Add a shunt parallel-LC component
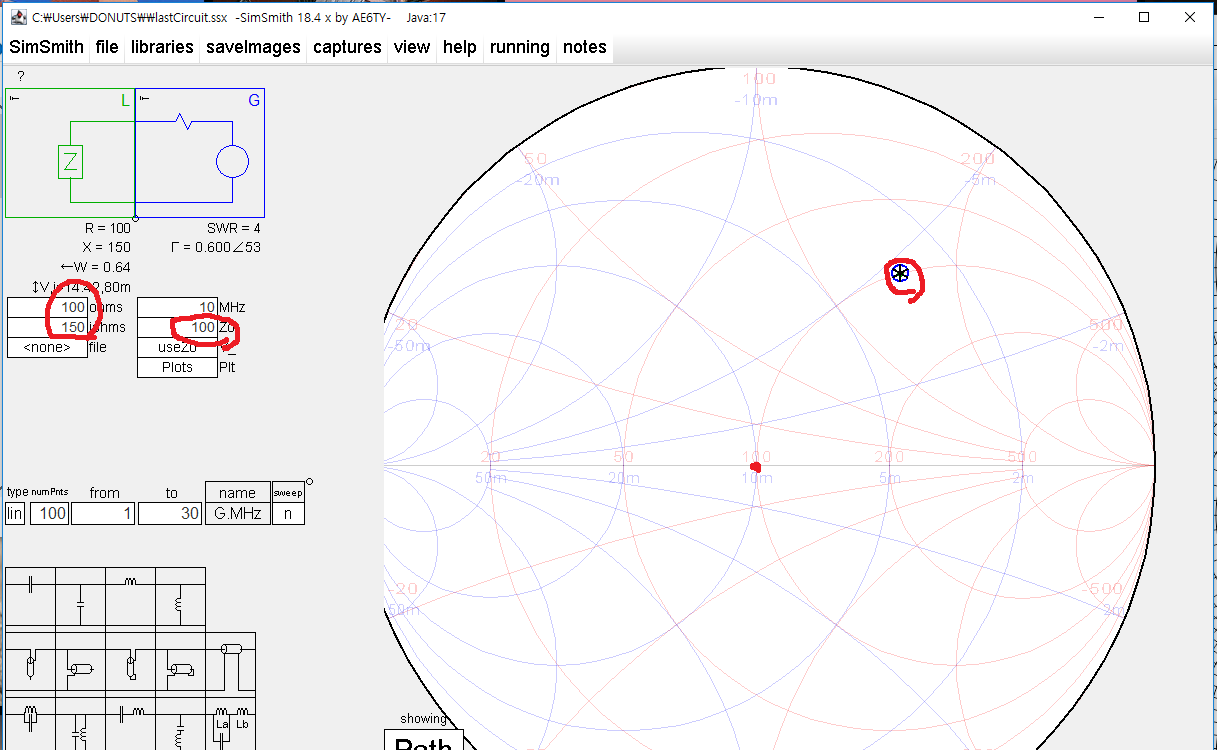The width and height of the screenshot is (1217, 750). 80,725
